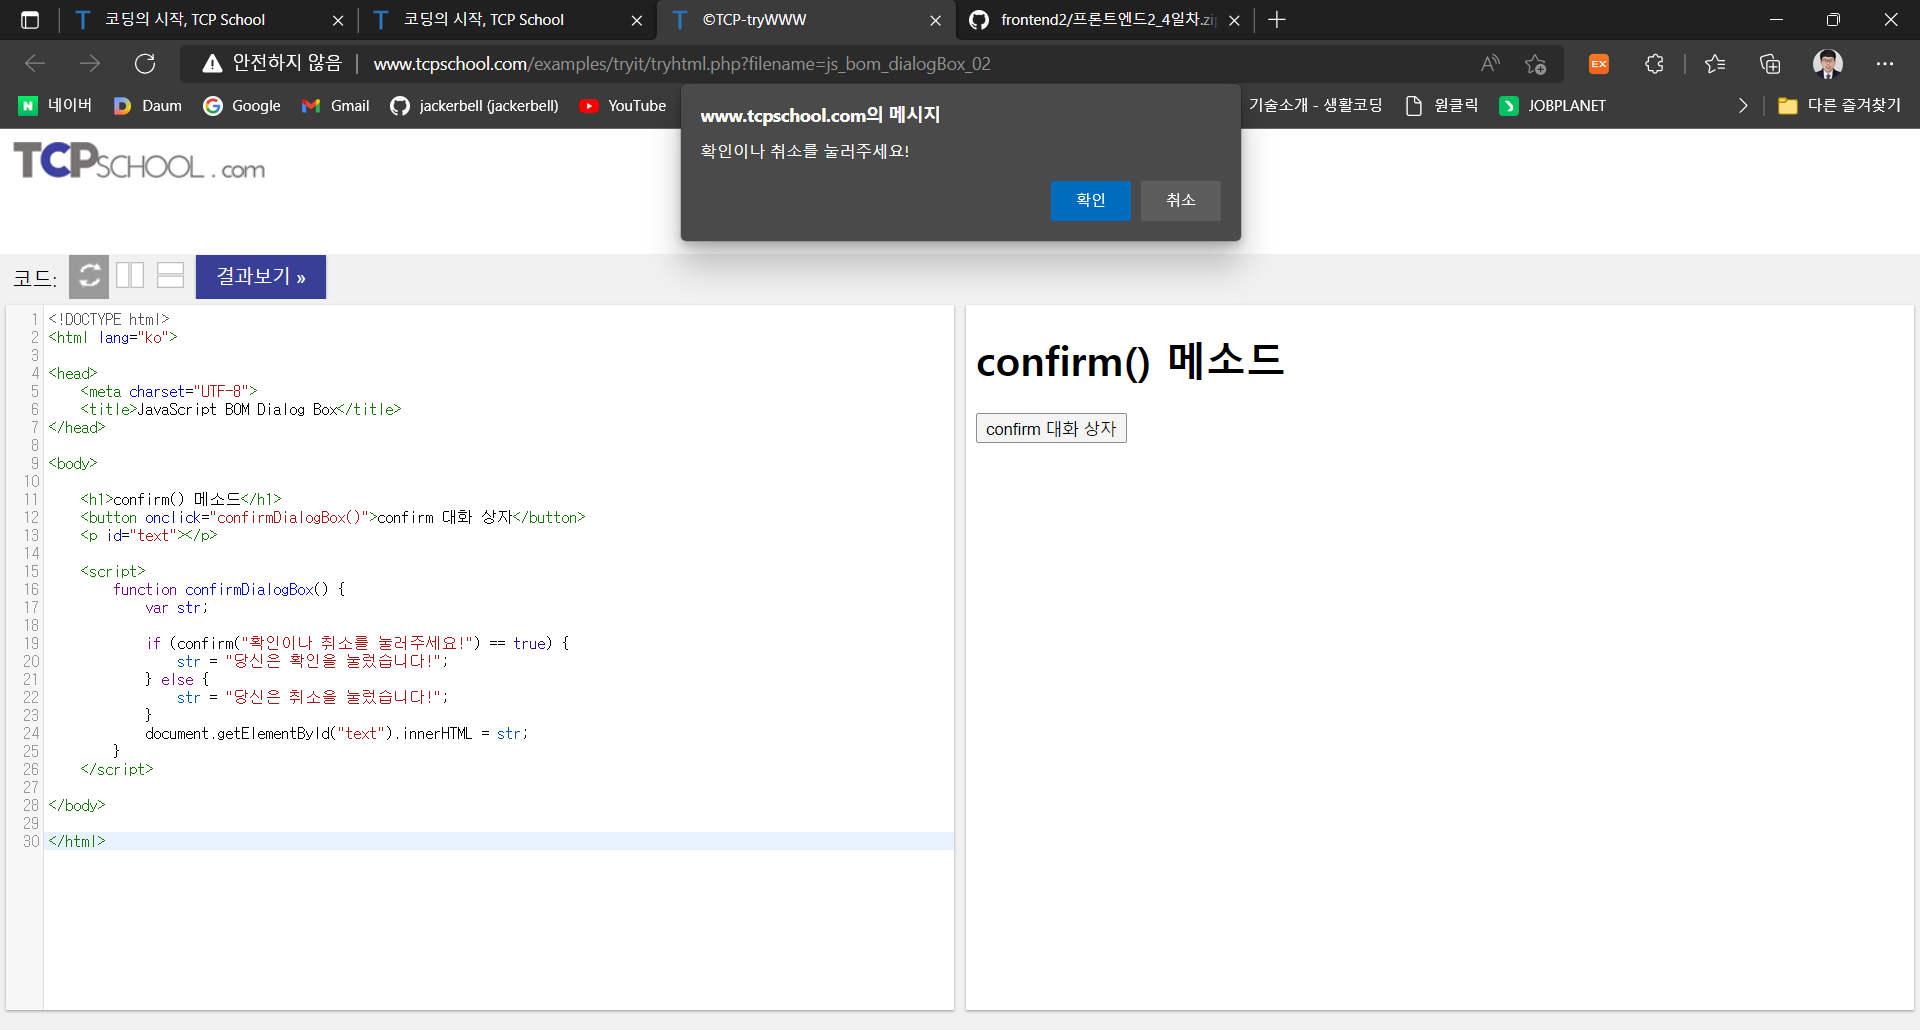The height and width of the screenshot is (1030, 1920).
Task: Click the refresh/reset code icon
Action: pos(89,276)
